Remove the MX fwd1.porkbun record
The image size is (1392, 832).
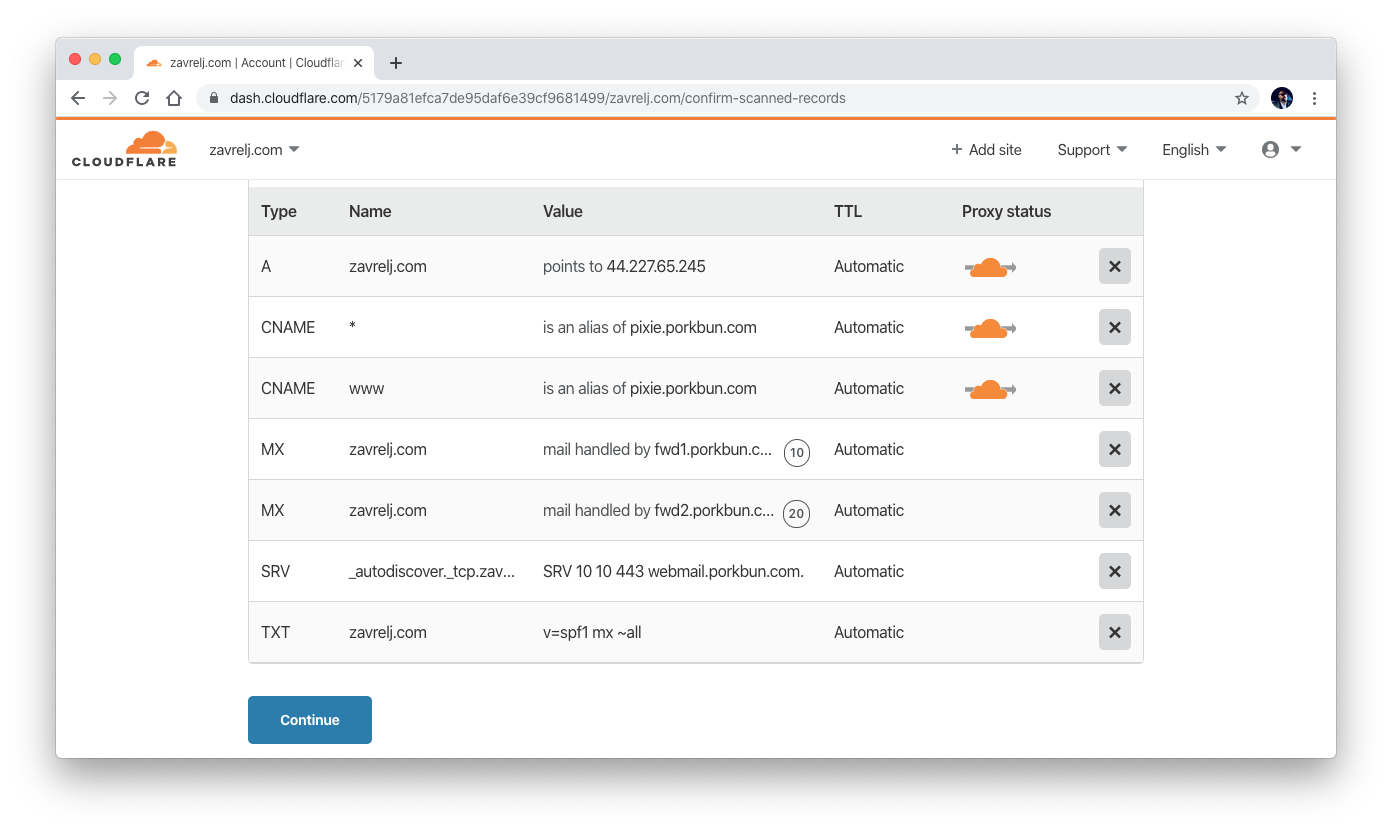pos(1114,449)
